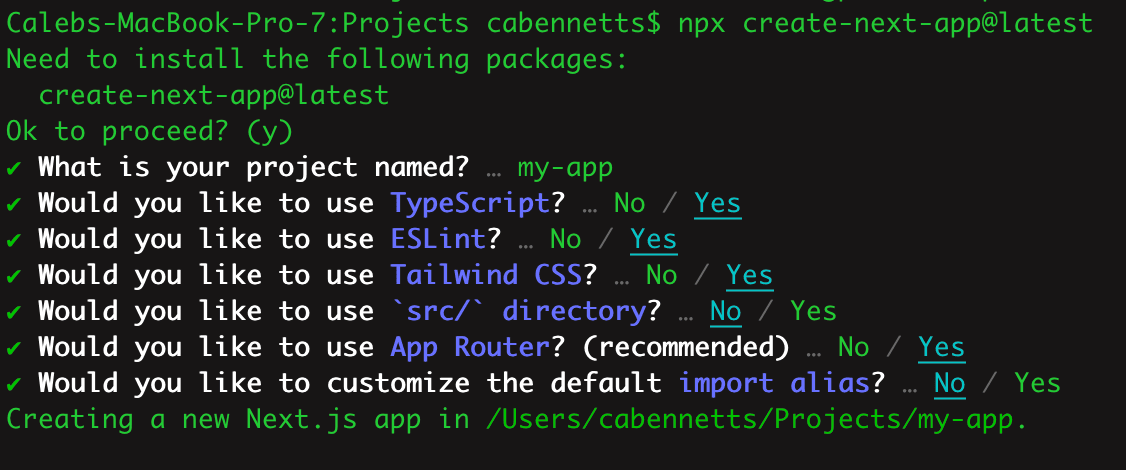The image size is (1126, 470).
Task: Click checkmark next to TypeScript question
Action: (x=14, y=203)
